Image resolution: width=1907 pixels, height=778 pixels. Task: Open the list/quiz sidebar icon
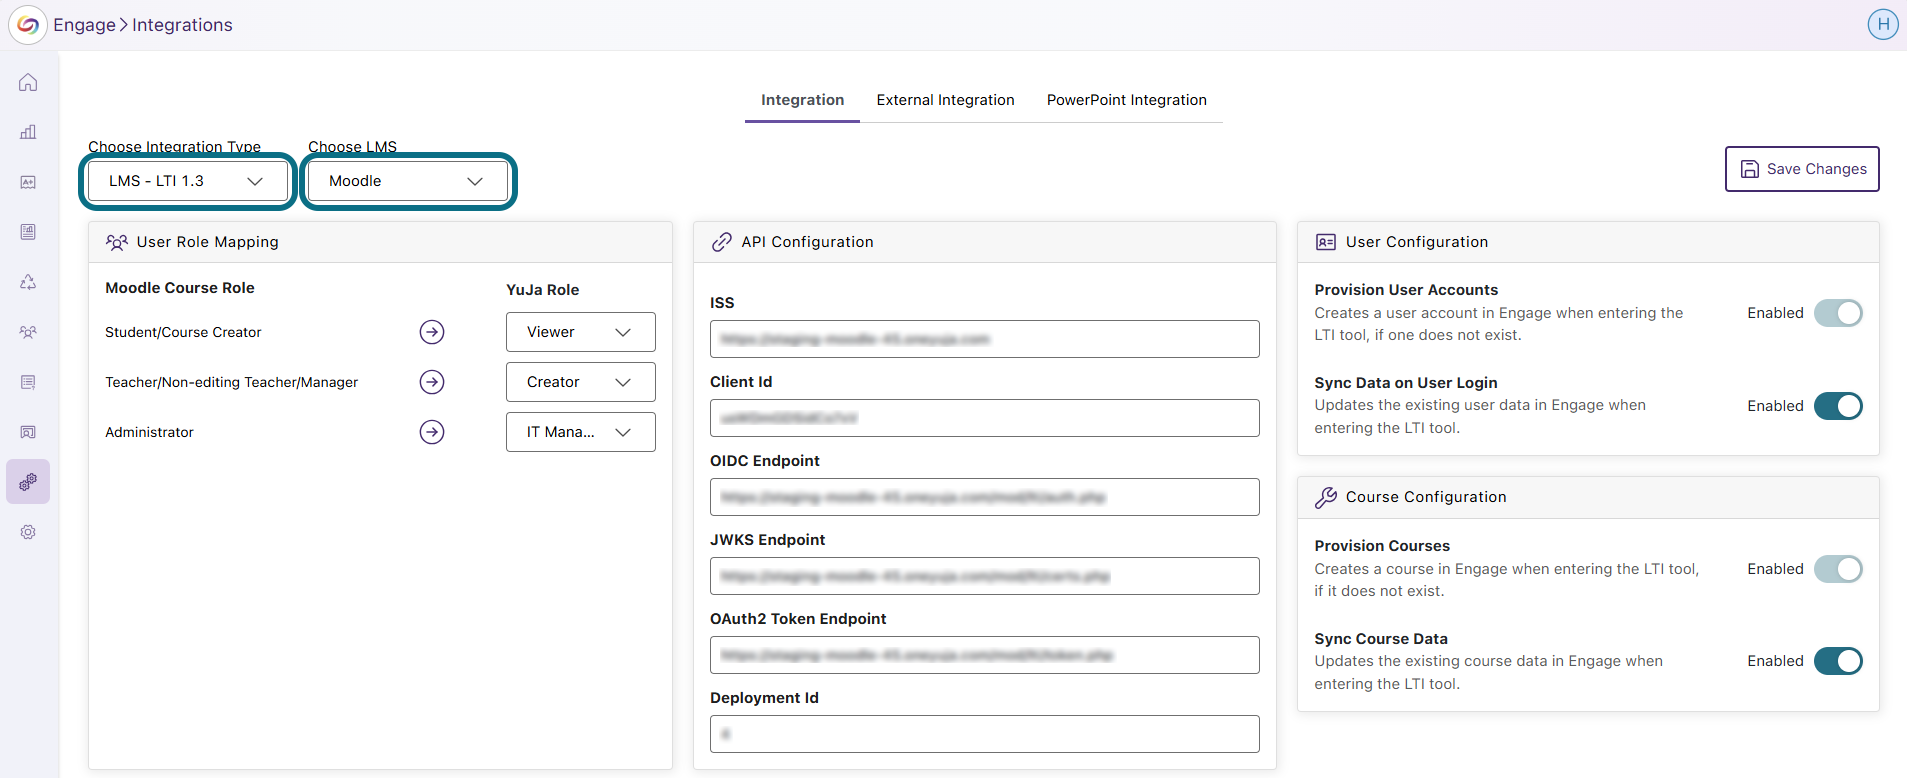pyautogui.click(x=28, y=382)
